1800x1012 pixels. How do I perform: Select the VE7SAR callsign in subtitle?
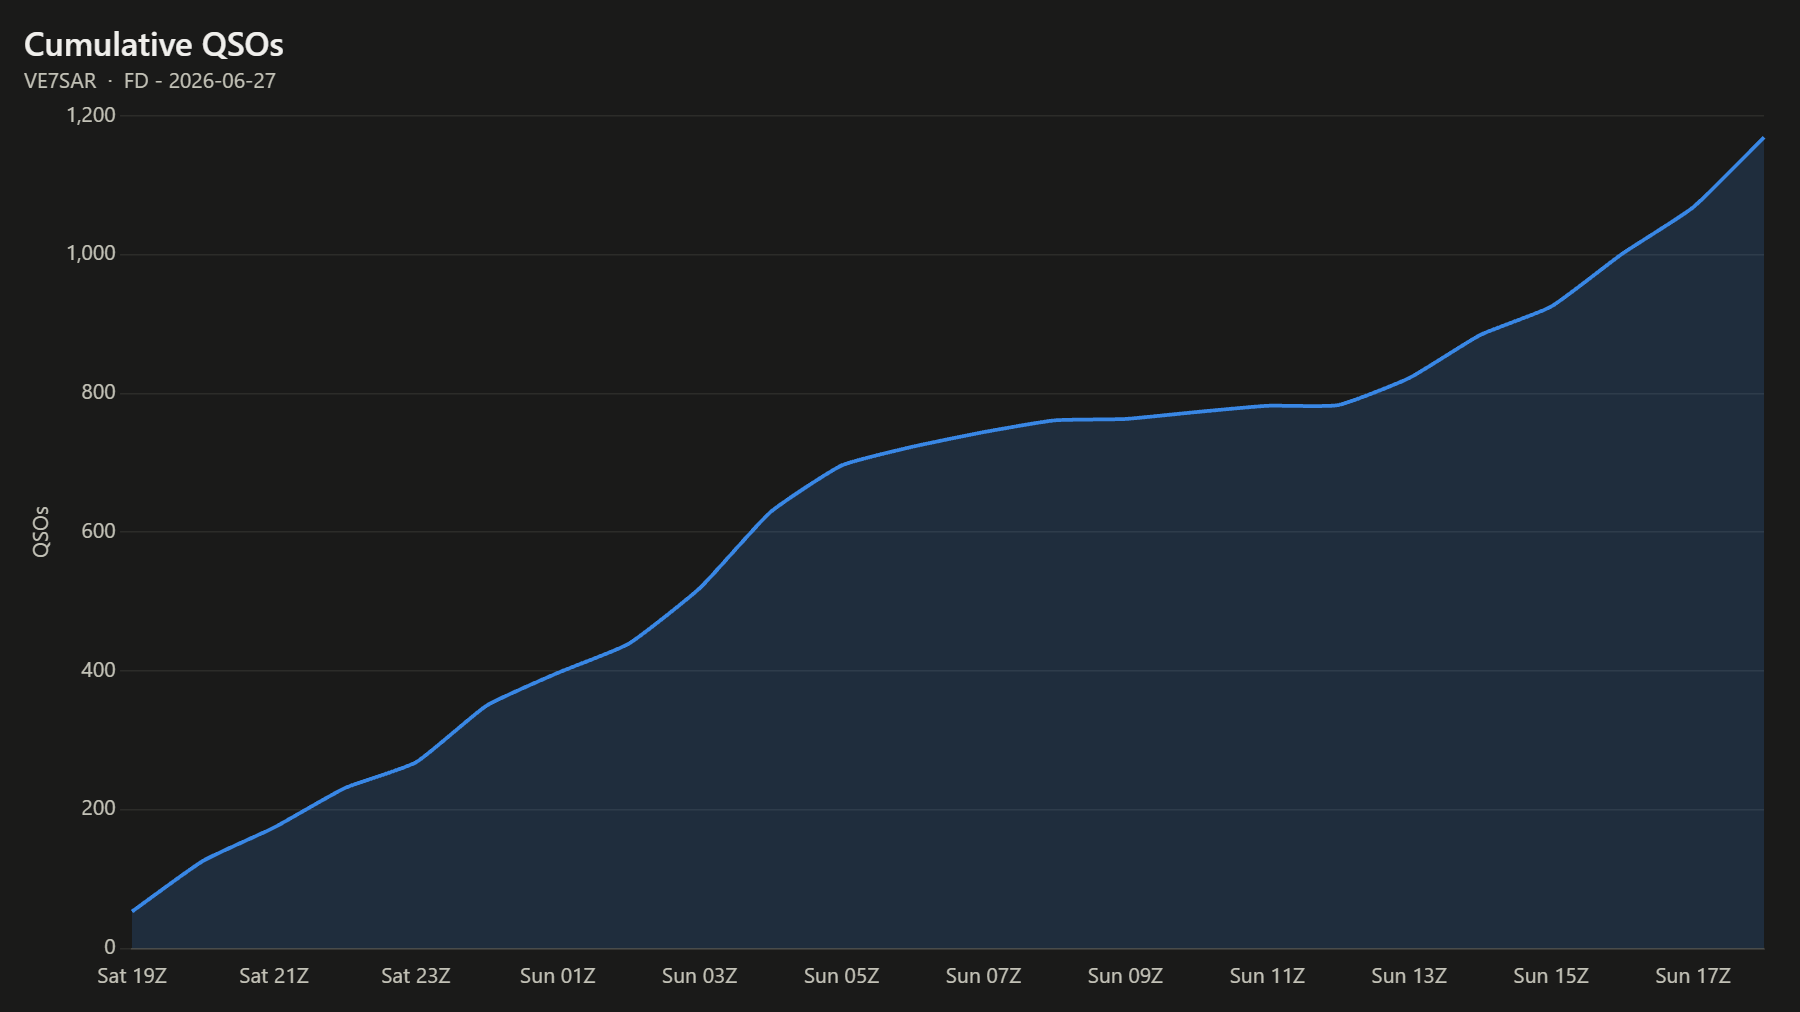click(60, 81)
